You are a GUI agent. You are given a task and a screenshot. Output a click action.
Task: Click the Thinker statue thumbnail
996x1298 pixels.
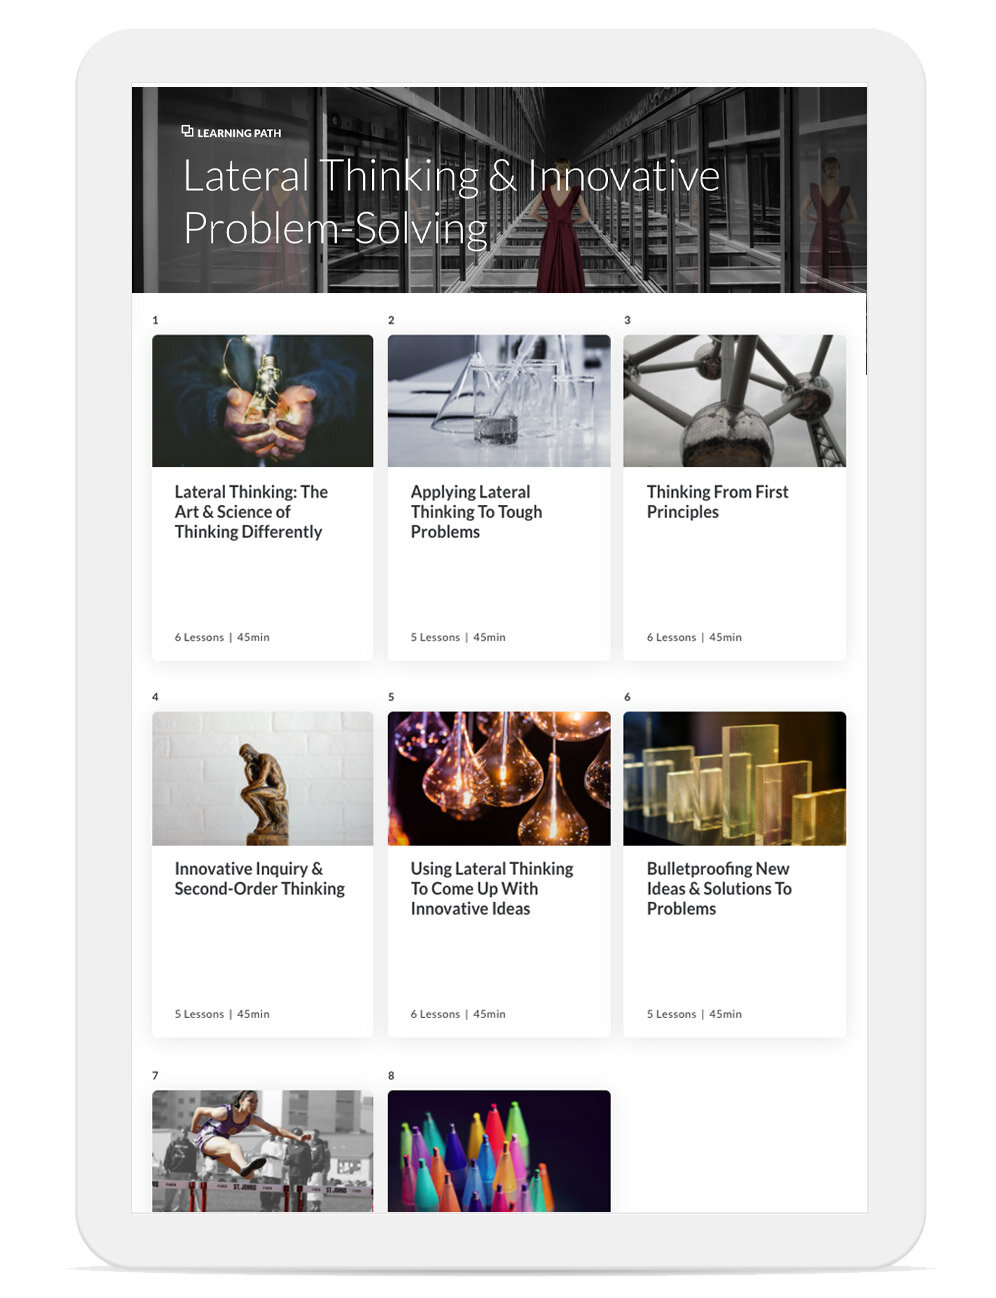pos(262,778)
